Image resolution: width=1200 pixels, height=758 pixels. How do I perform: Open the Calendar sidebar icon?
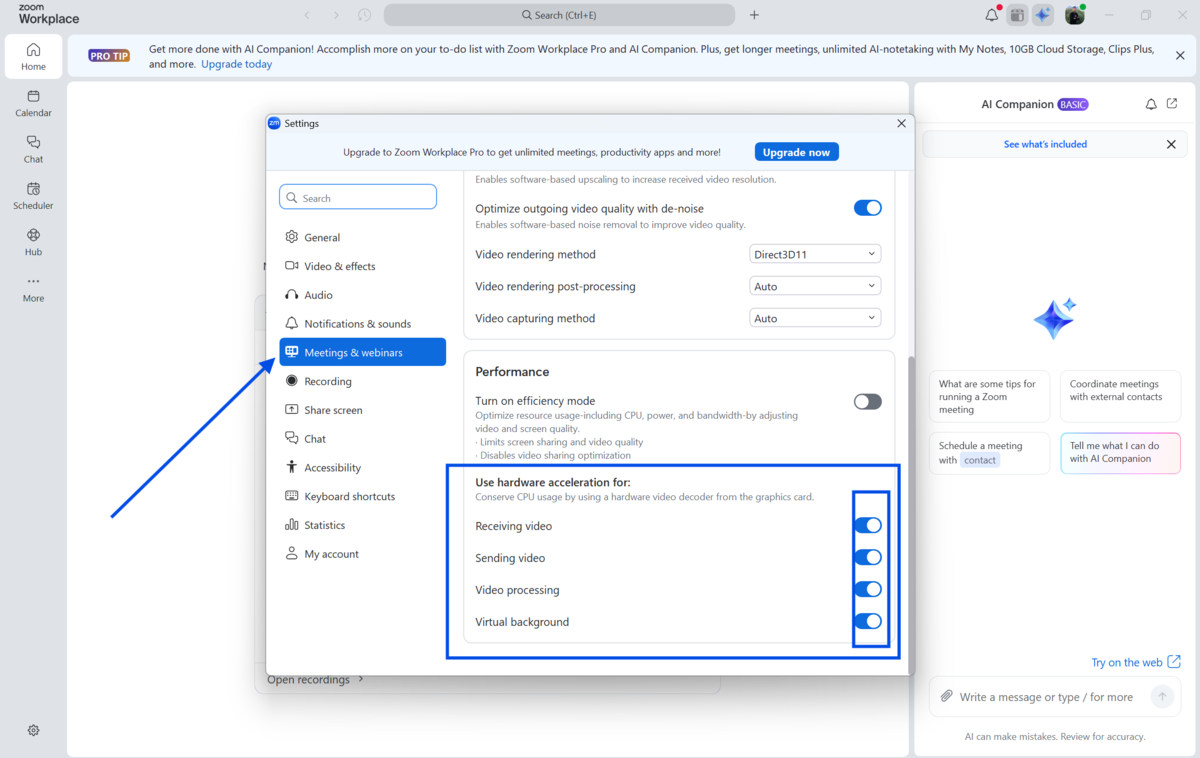pos(33,103)
